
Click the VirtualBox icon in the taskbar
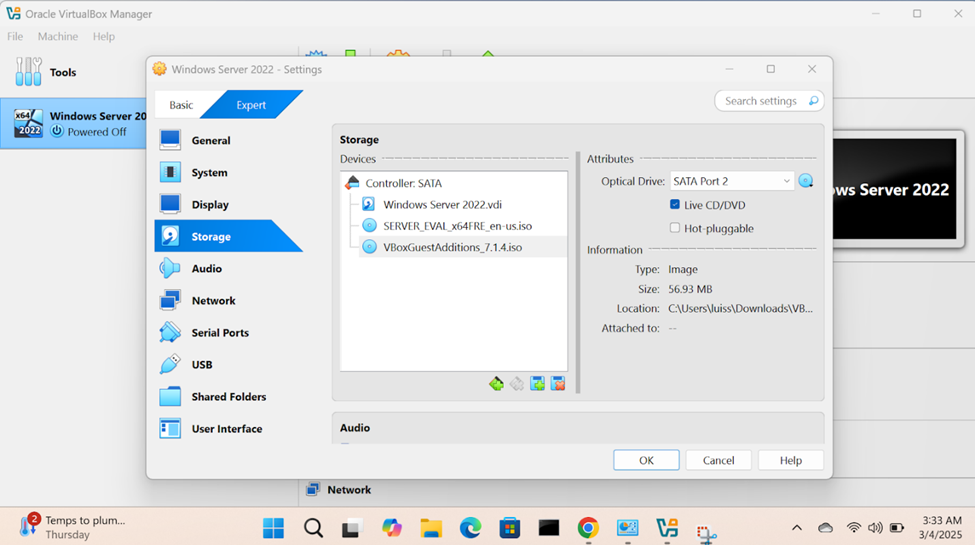[x=667, y=528]
